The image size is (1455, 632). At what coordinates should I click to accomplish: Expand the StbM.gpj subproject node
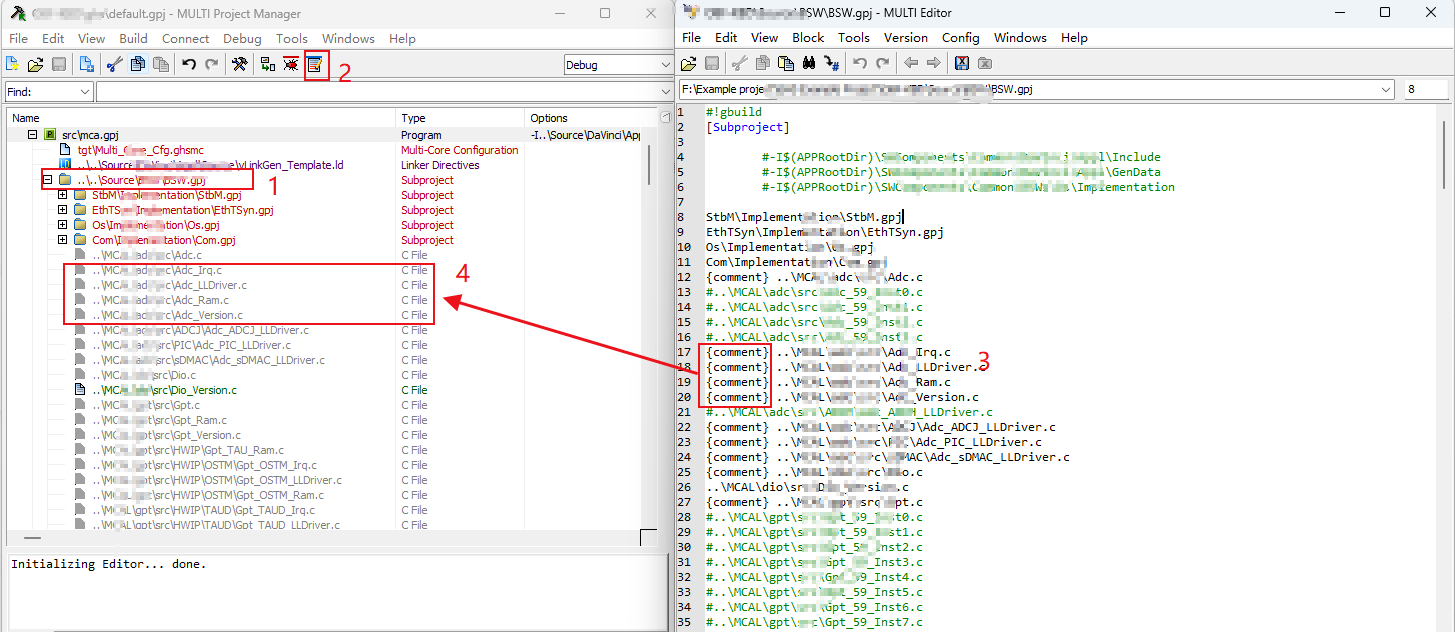pos(63,195)
